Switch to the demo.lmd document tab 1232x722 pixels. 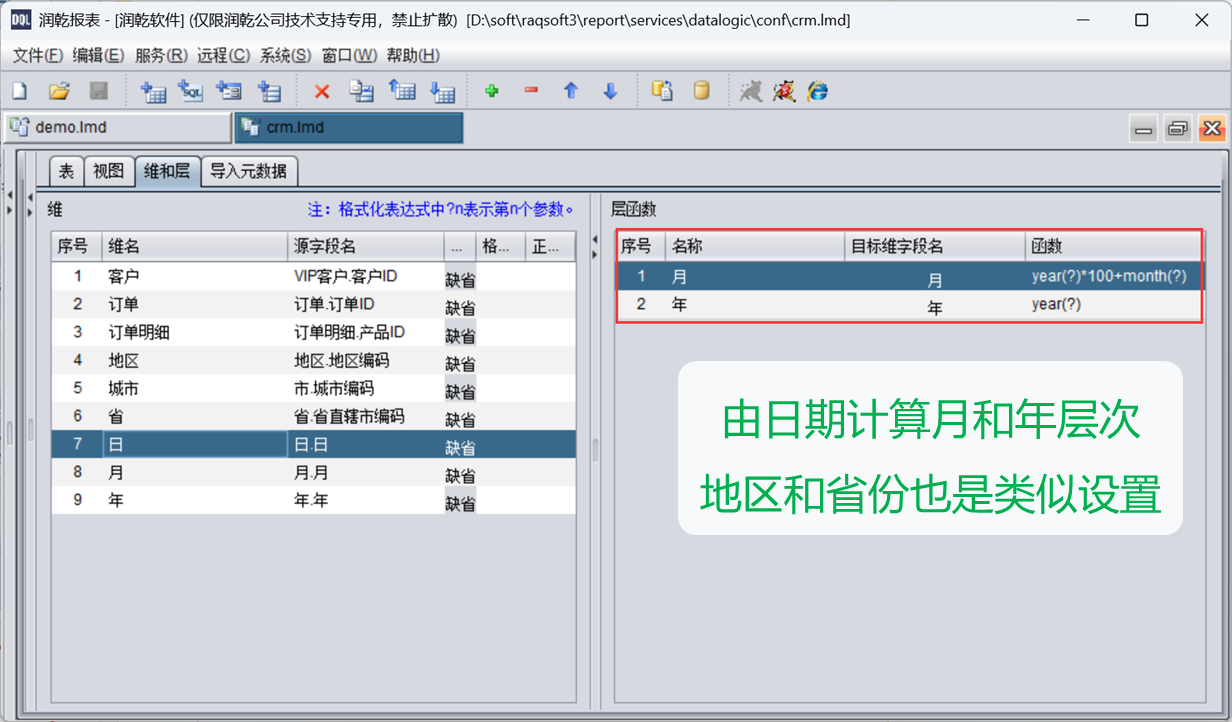tap(118, 128)
